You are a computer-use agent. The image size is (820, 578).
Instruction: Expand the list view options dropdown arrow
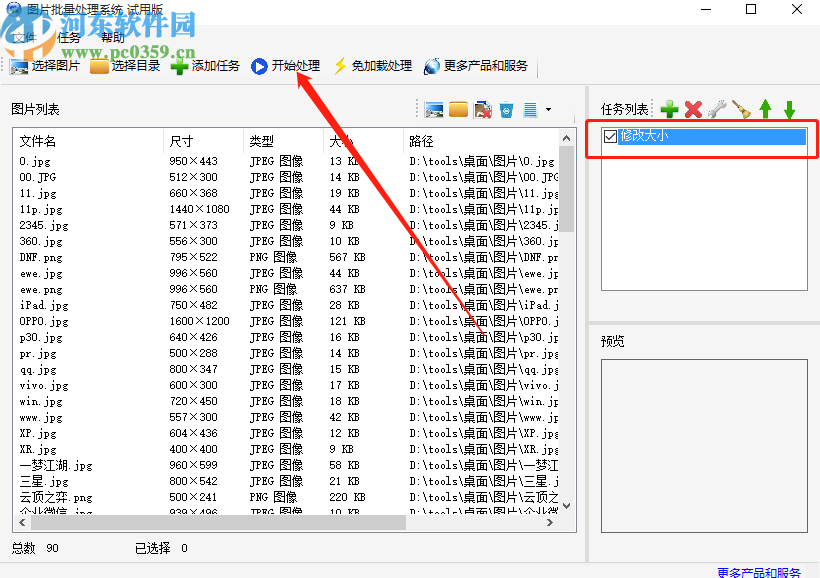(548, 110)
